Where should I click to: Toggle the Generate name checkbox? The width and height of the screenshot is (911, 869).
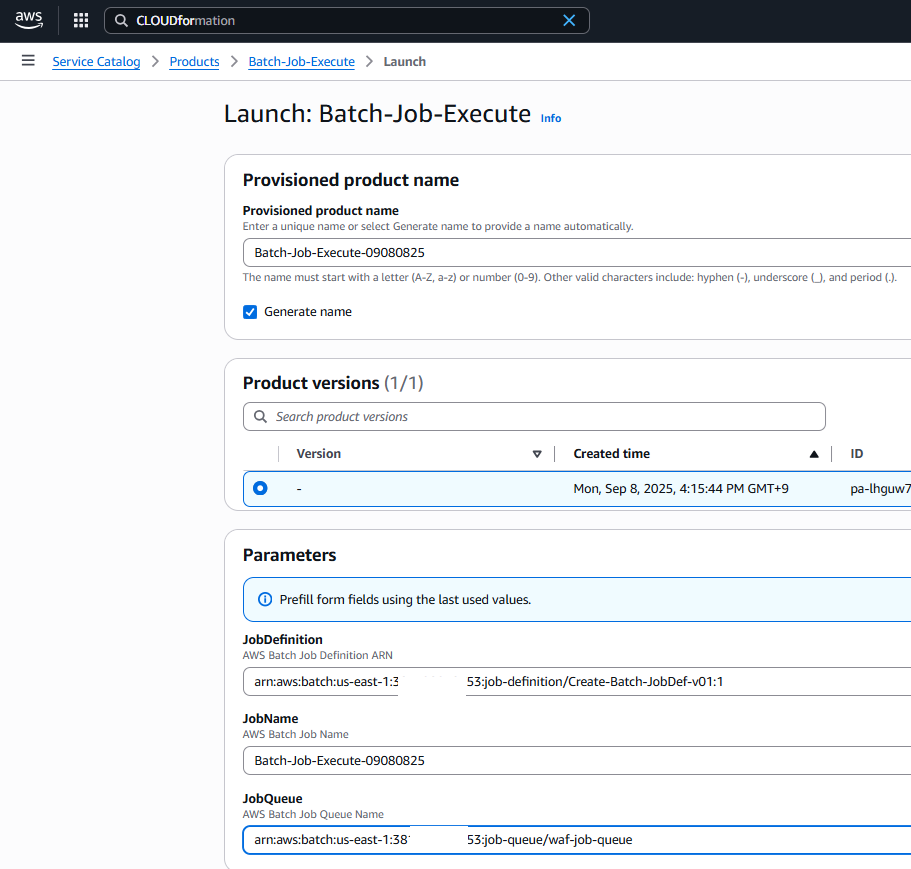[250, 312]
